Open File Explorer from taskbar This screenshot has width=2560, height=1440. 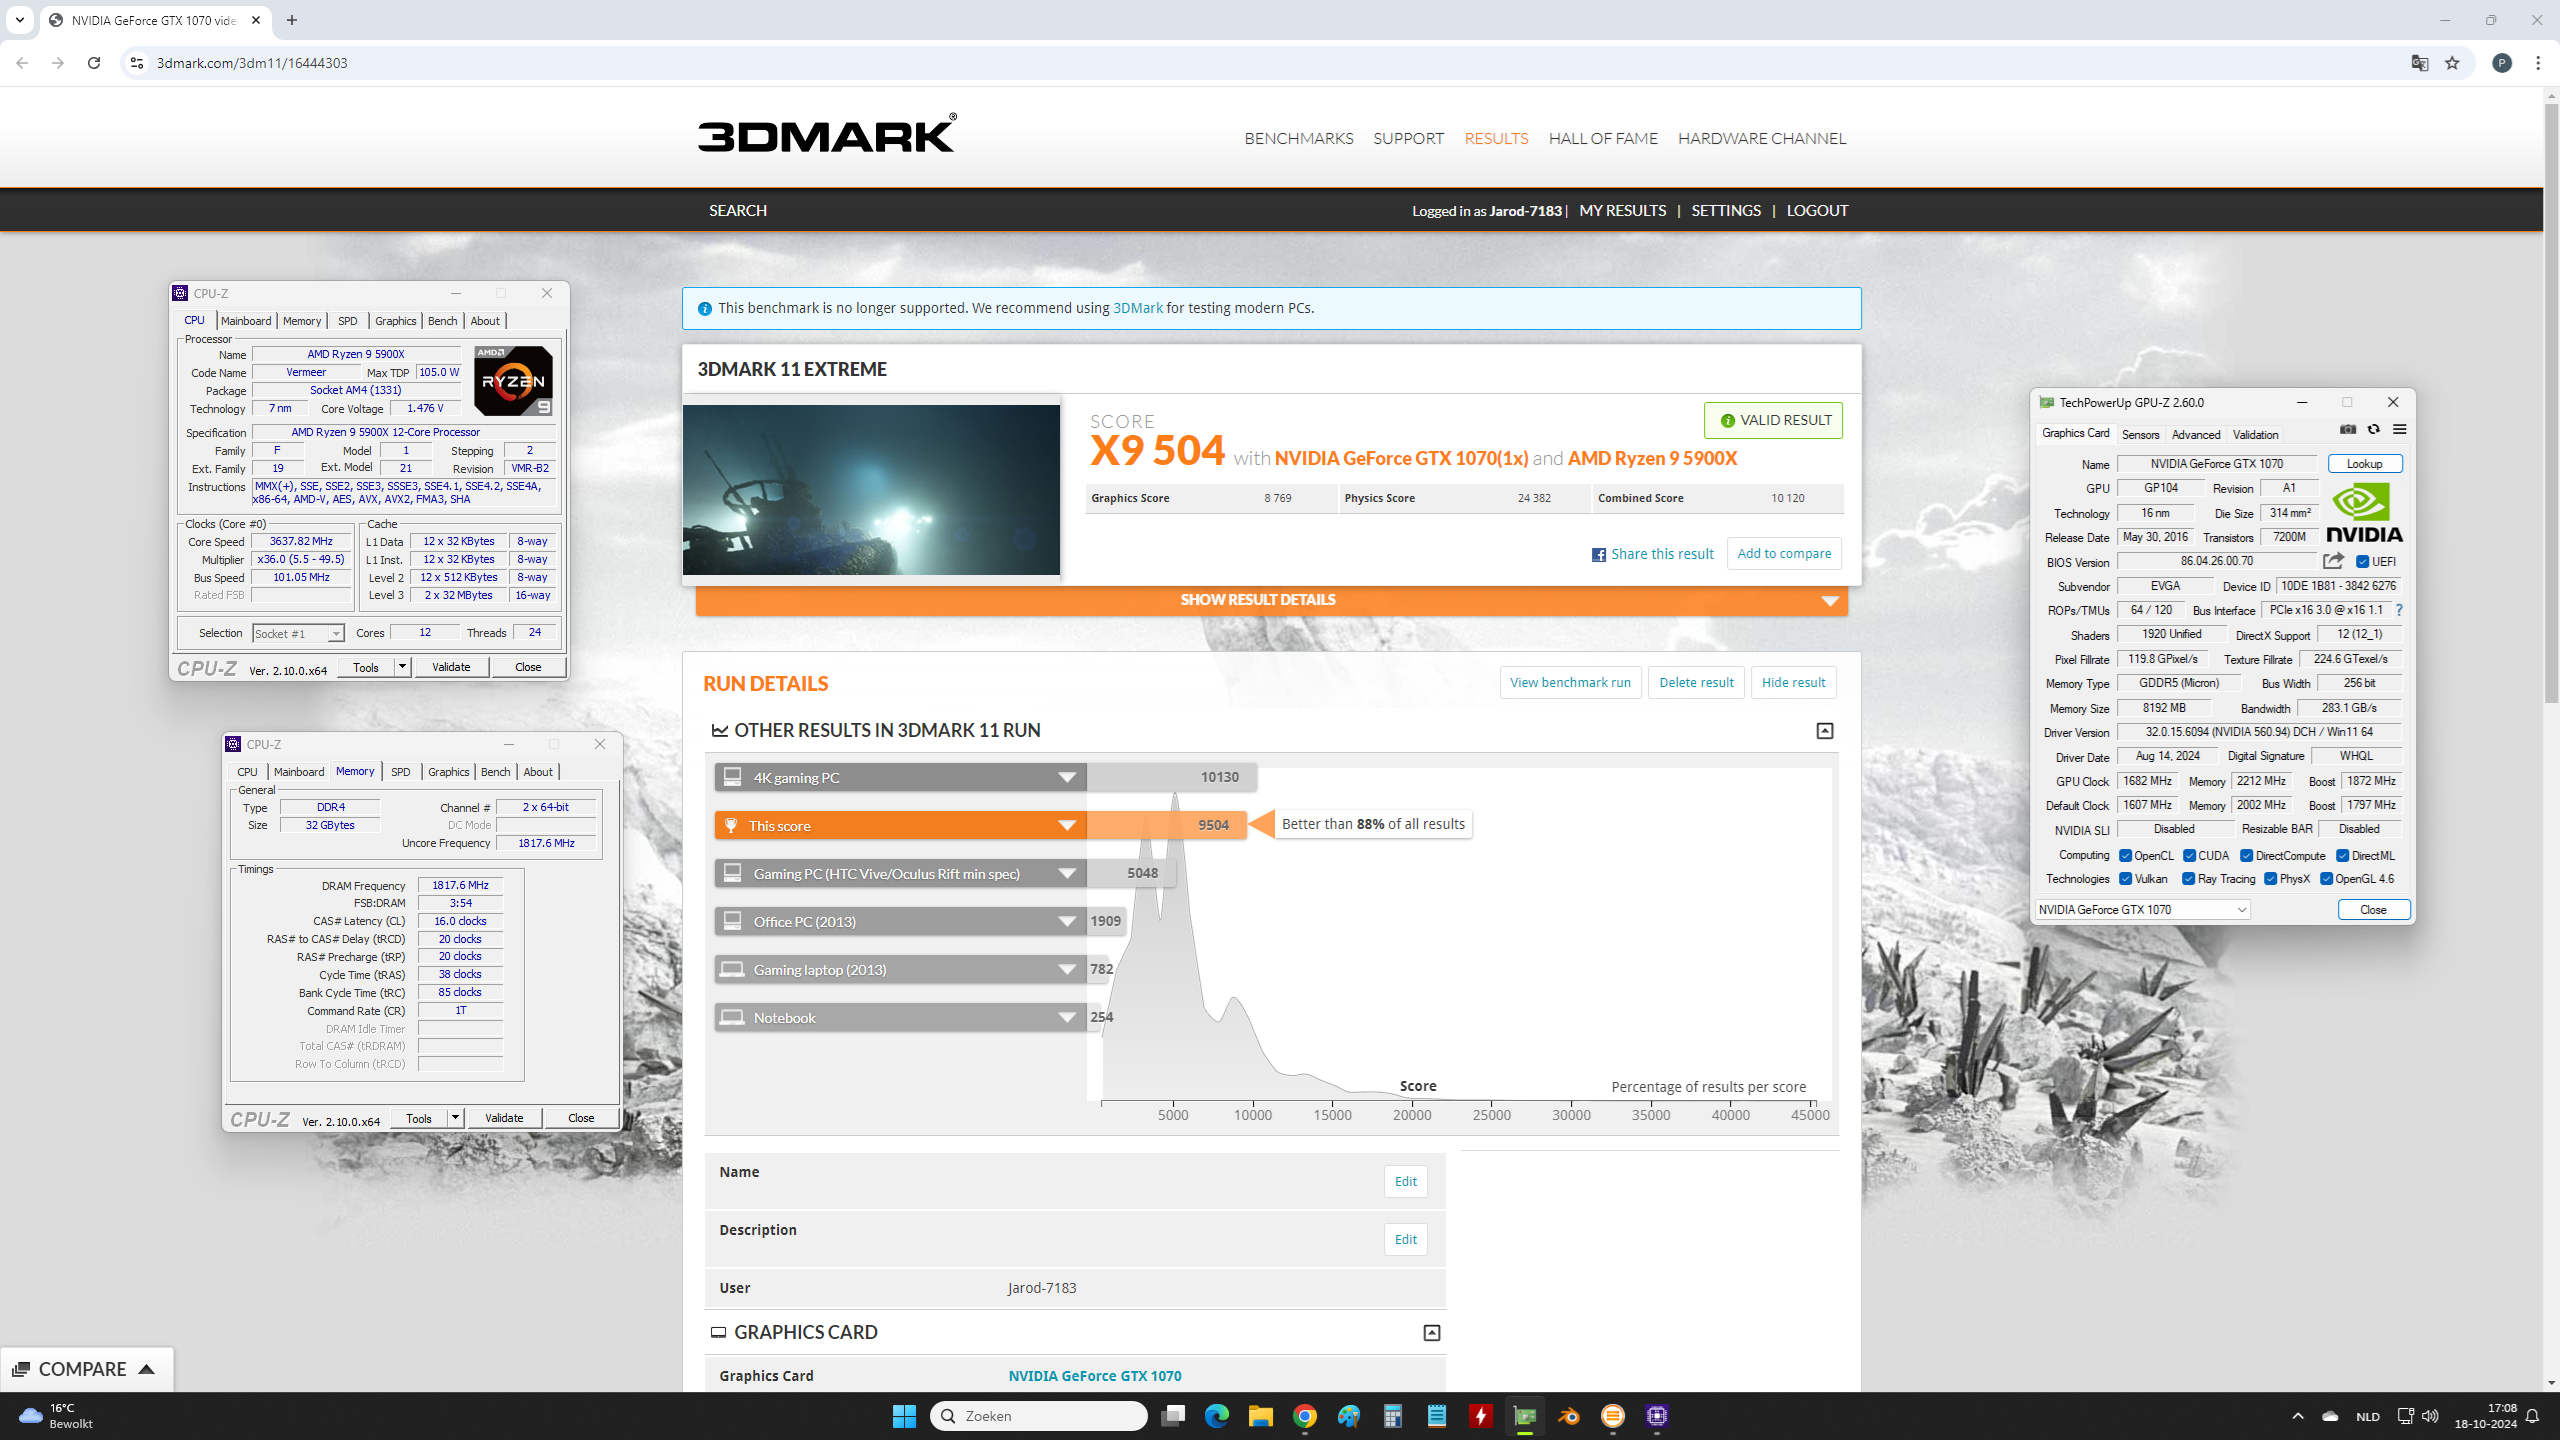click(1260, 1416)
